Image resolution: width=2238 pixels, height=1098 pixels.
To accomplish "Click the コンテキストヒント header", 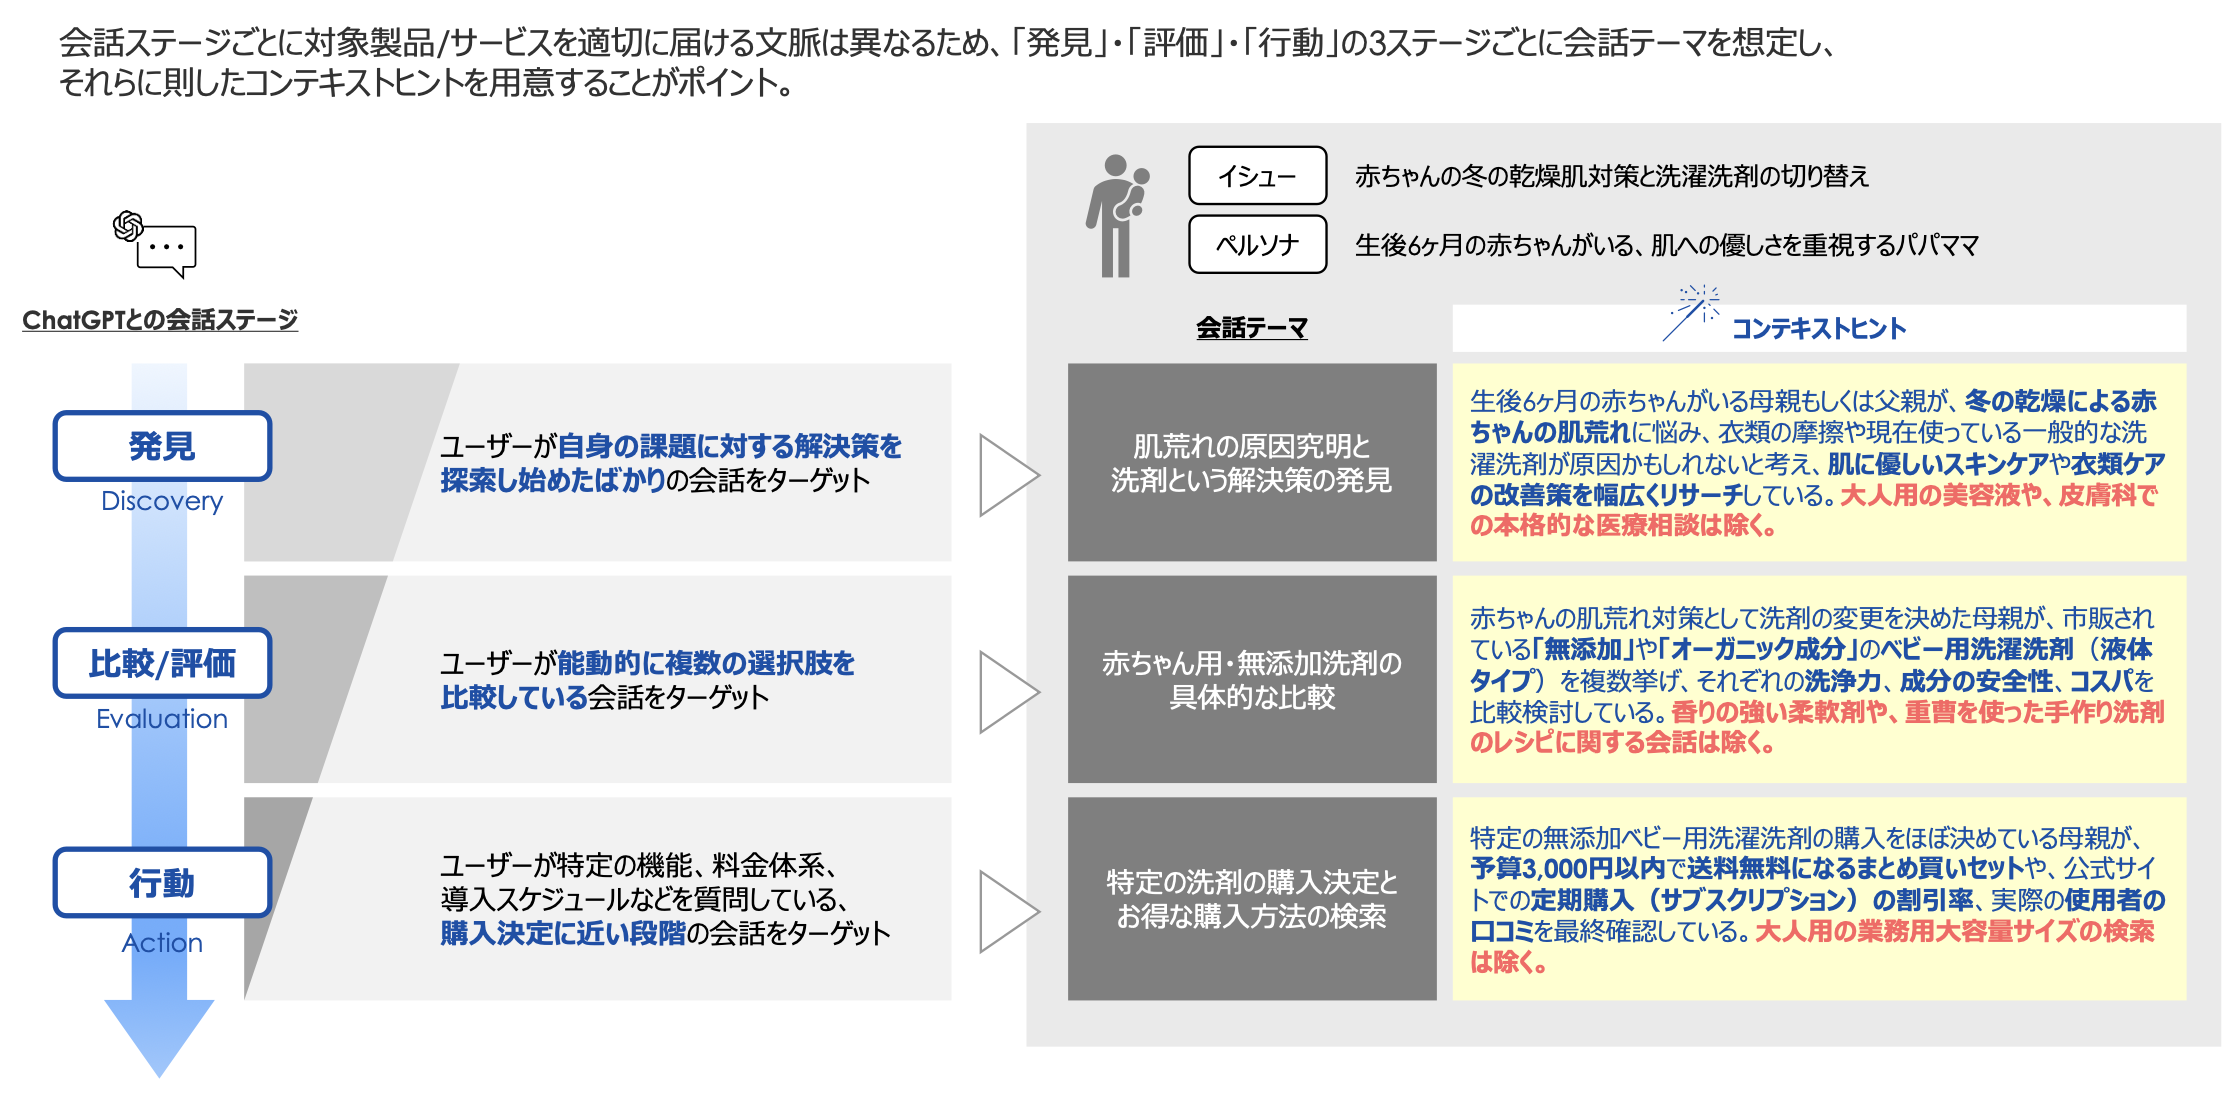I will coord(1818,328).
